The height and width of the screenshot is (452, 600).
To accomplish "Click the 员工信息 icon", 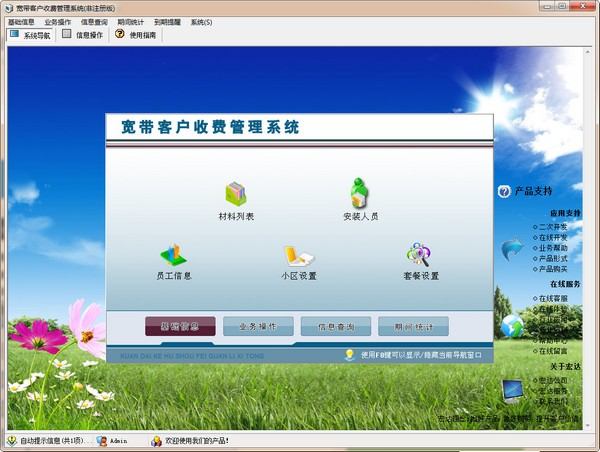I will 173,254.
